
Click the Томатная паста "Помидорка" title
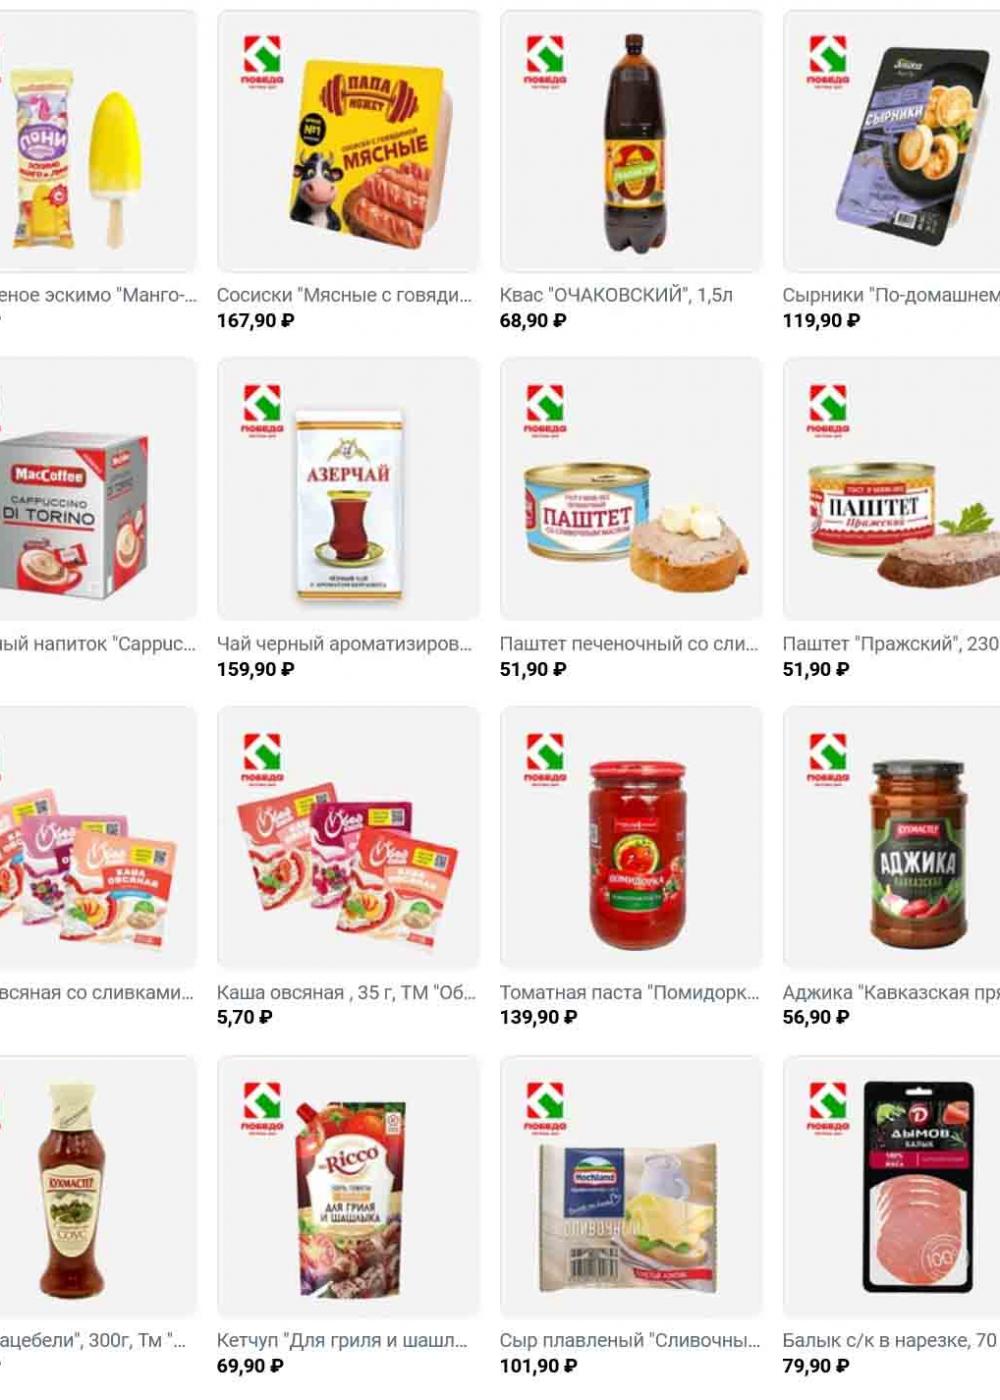(629, 993)
